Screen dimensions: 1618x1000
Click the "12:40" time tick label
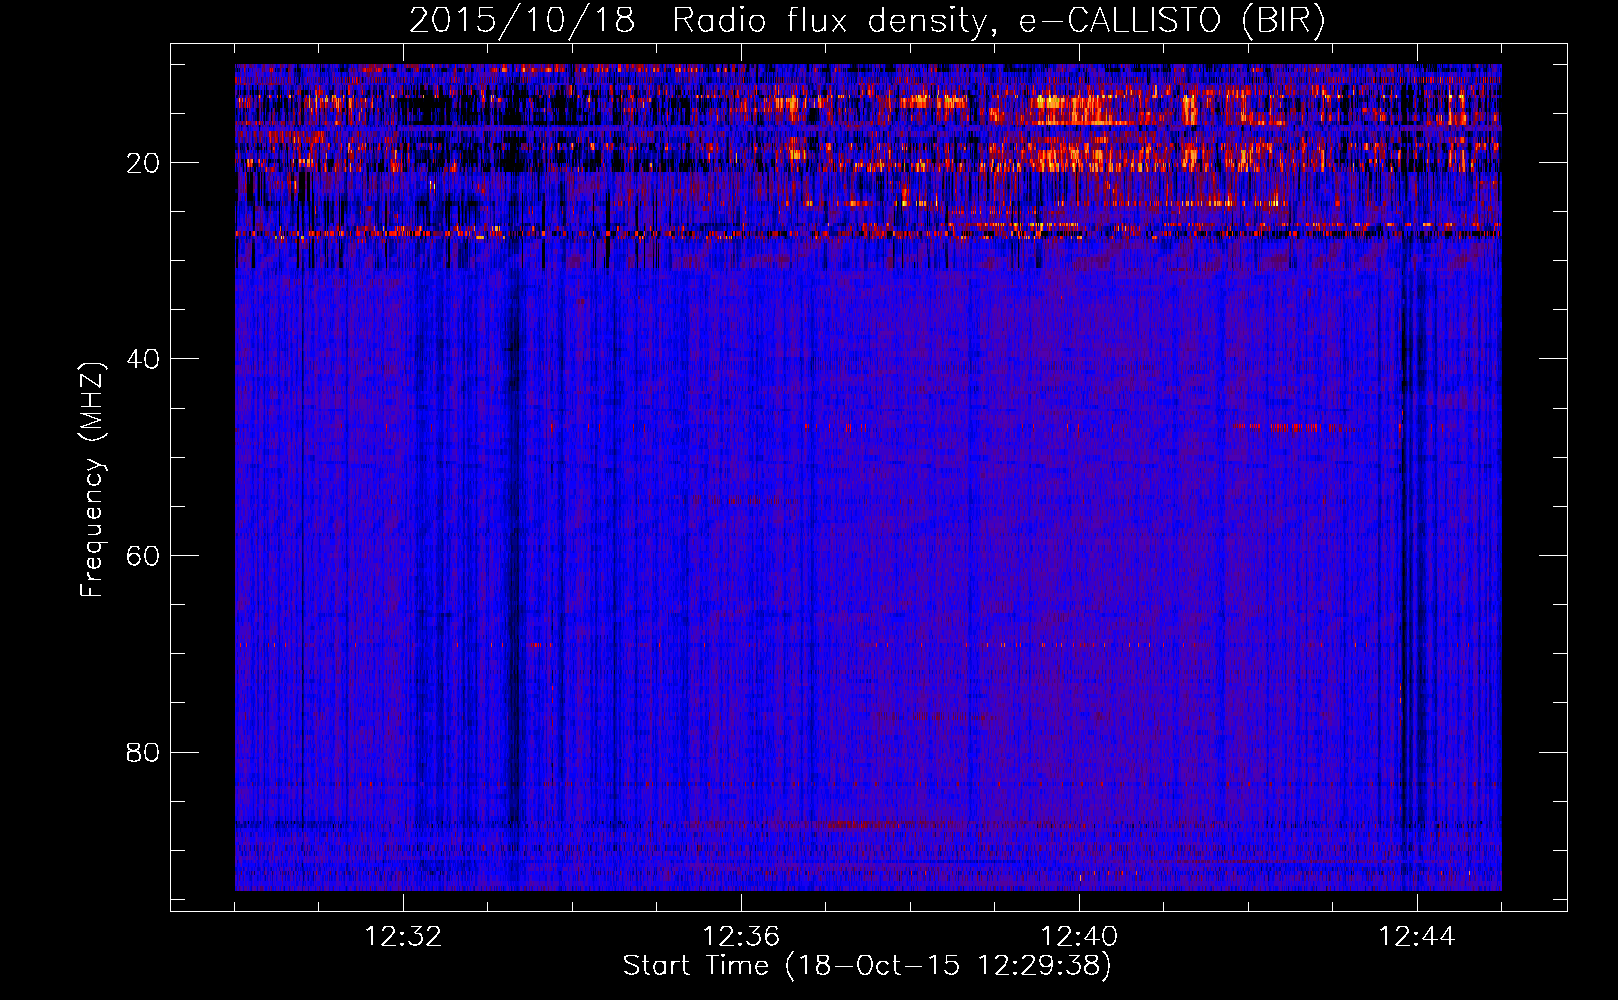(x=1079, y=936)
